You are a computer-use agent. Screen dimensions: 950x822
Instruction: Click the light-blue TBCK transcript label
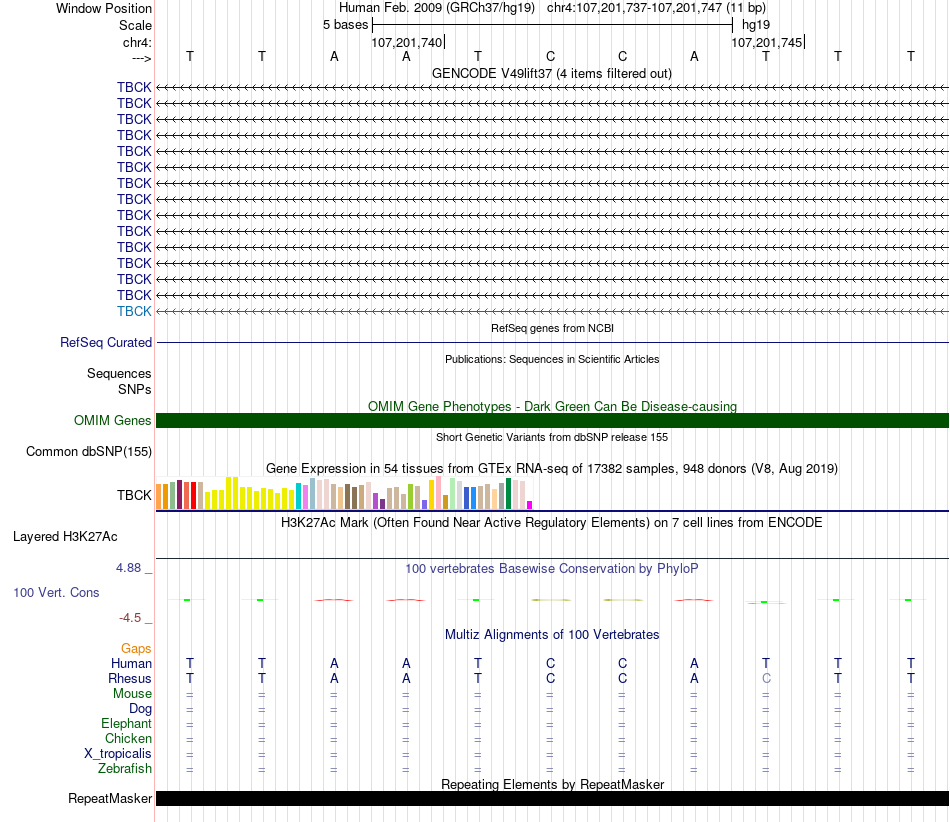coord(134,311)
